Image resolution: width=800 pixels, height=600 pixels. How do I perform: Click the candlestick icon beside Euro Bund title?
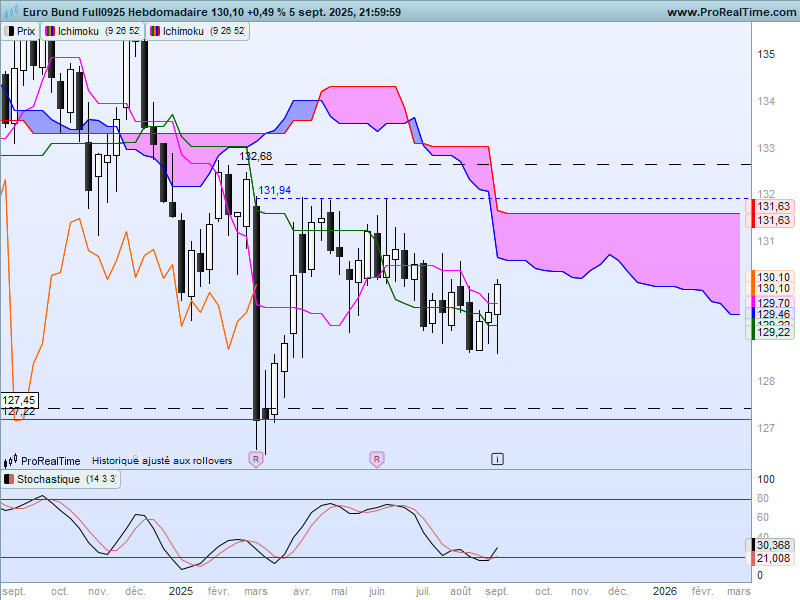point(11,11)
